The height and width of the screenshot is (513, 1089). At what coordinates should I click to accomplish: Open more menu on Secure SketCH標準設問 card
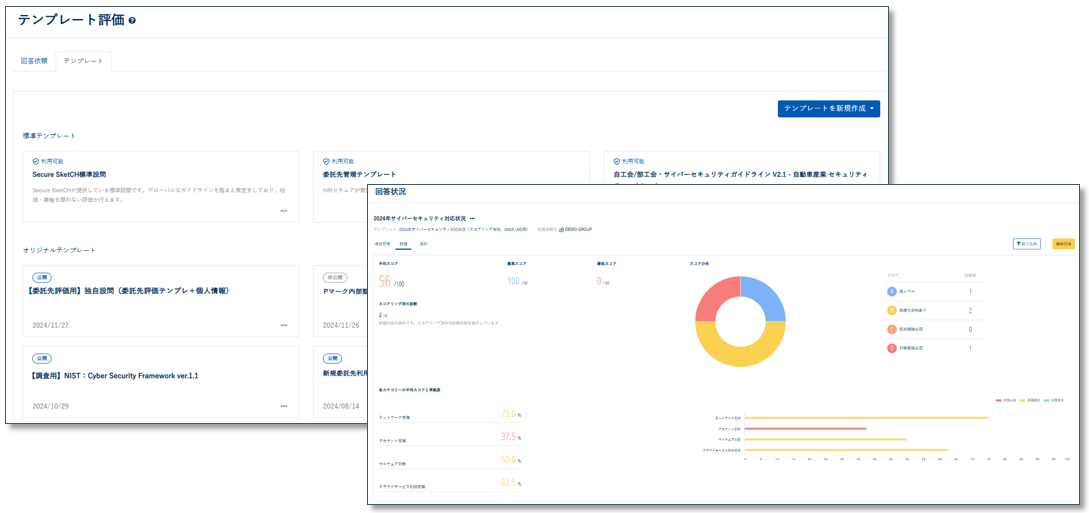point(283,210)
